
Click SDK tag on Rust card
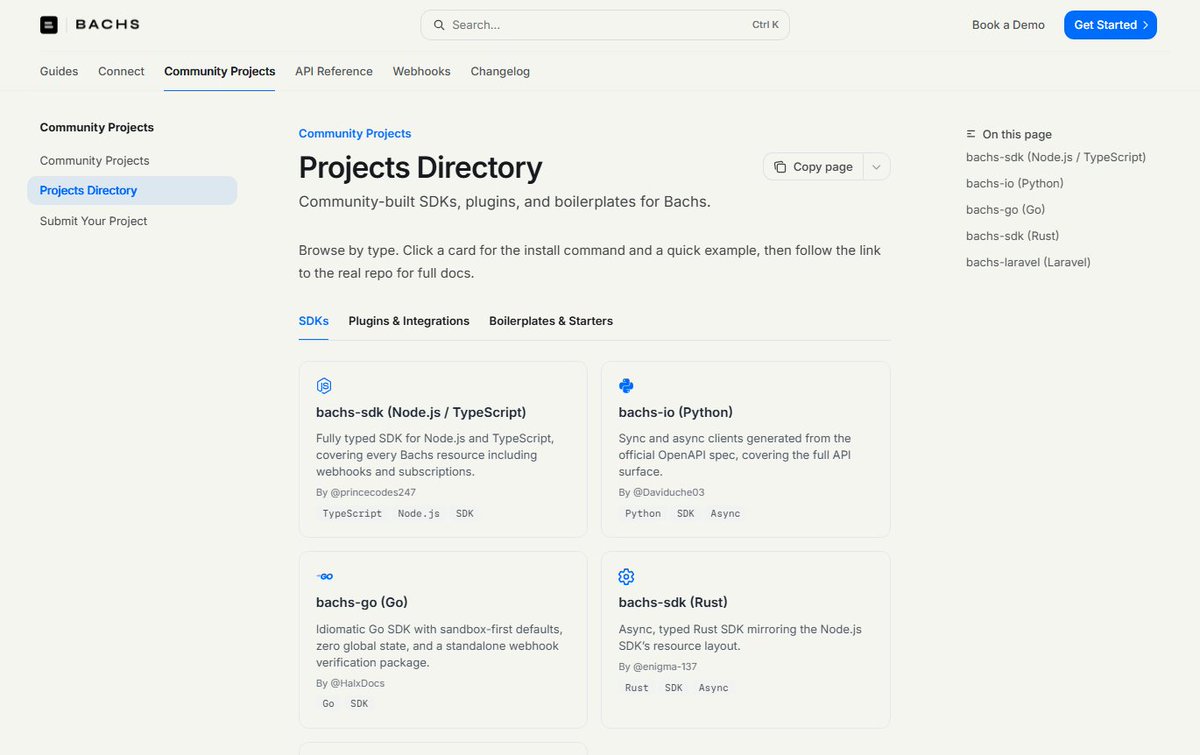(674, 687)
